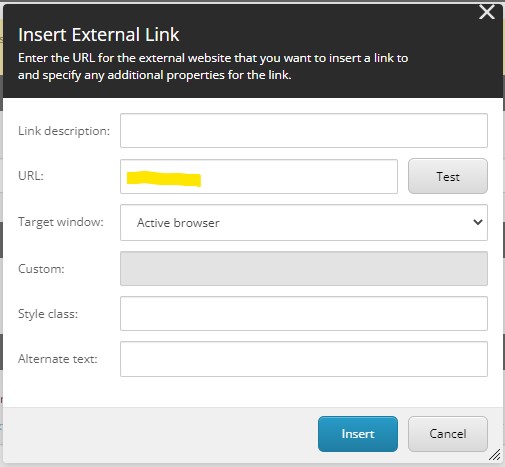Focus the Link description text field
The image size is (505, 467).
point(304,130)
